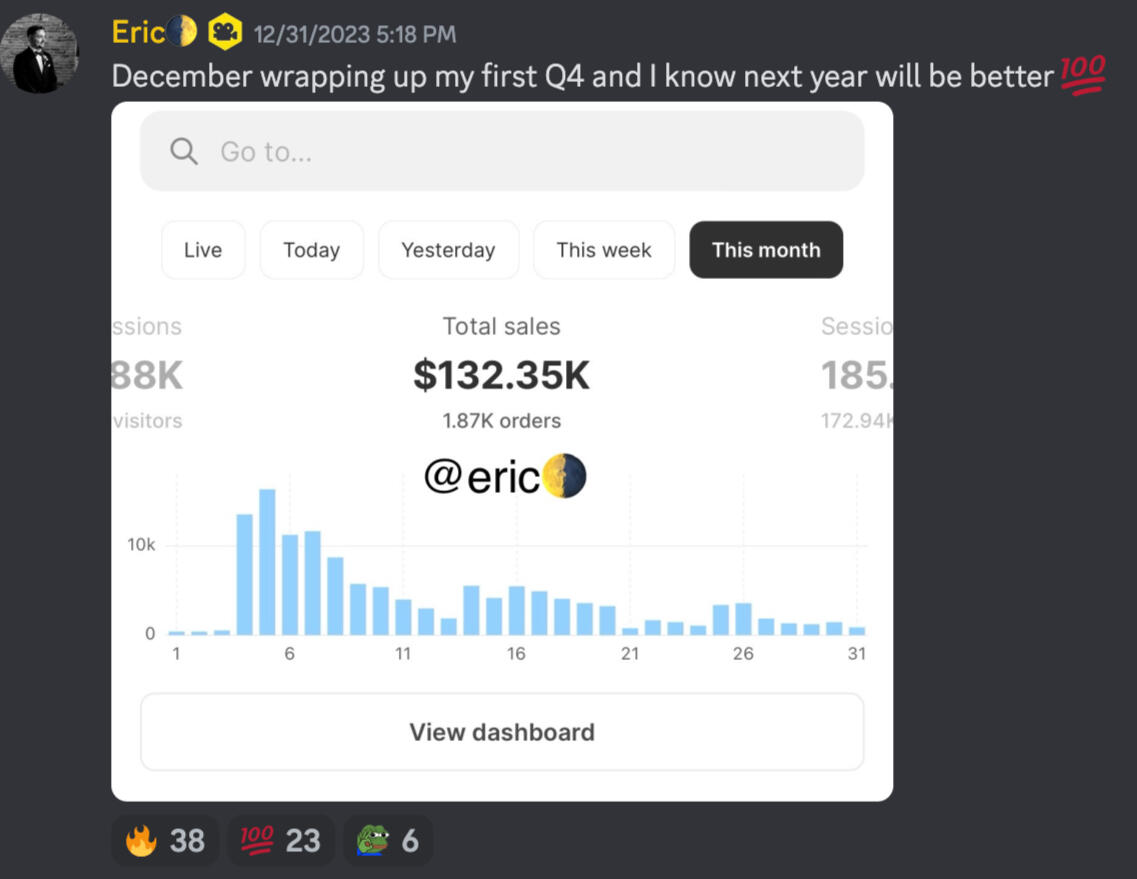Click the tallest sales bar in chart
This screenshot has width=1137, height=879.
267,561
